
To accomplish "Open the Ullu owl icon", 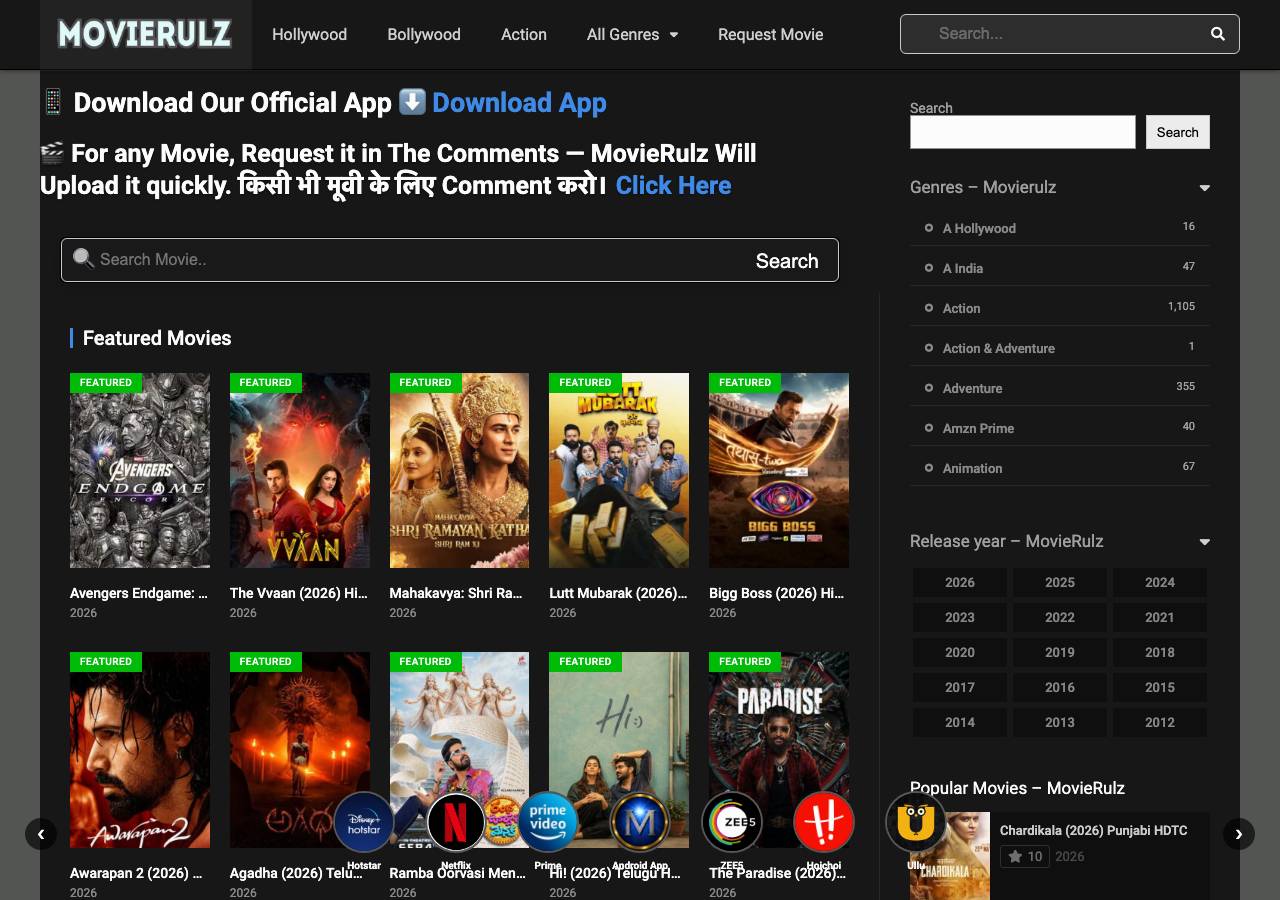I will pyautogui.click(x=916, y=823).
